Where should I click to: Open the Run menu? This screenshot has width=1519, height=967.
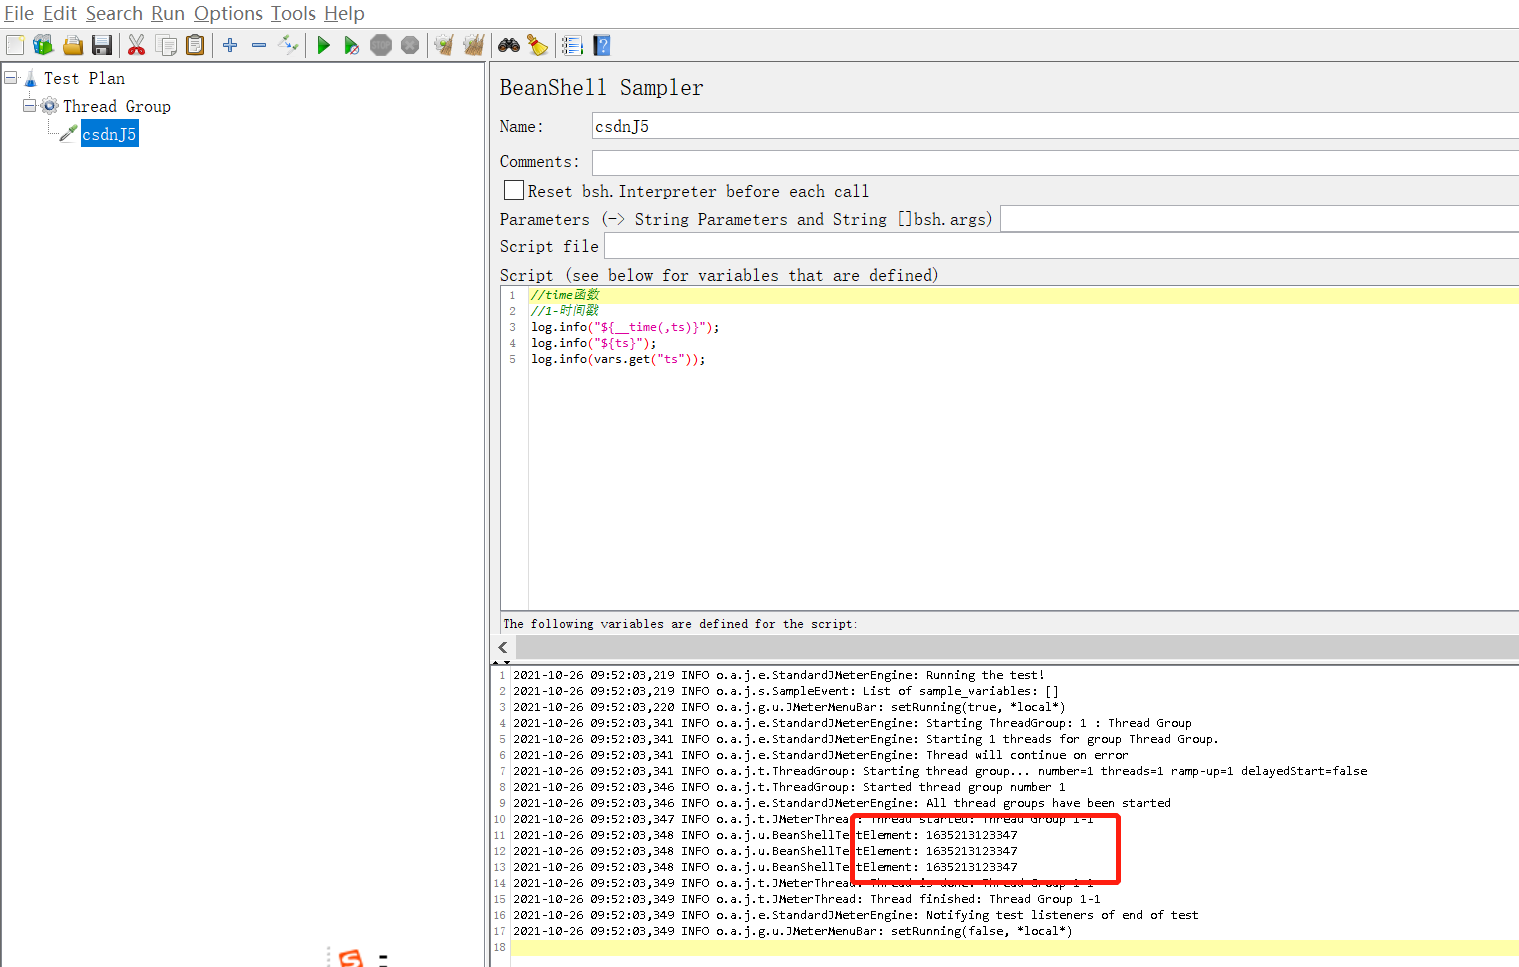tap(167, 13)
